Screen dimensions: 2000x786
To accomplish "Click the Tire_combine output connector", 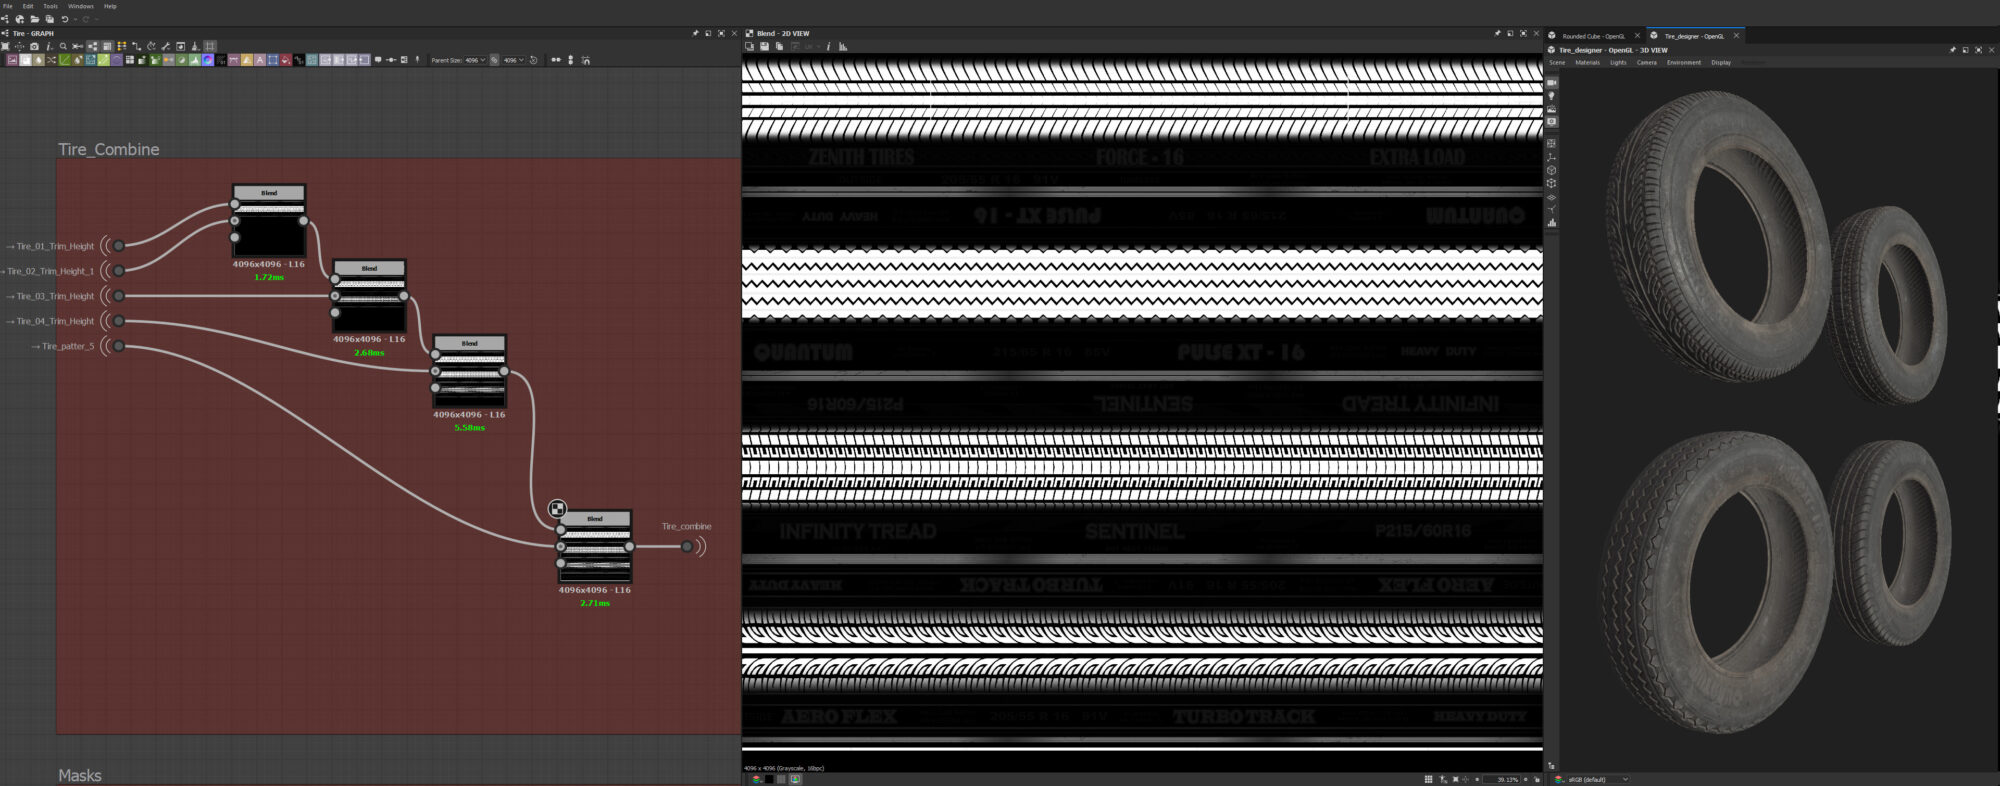I will (687, 546).
